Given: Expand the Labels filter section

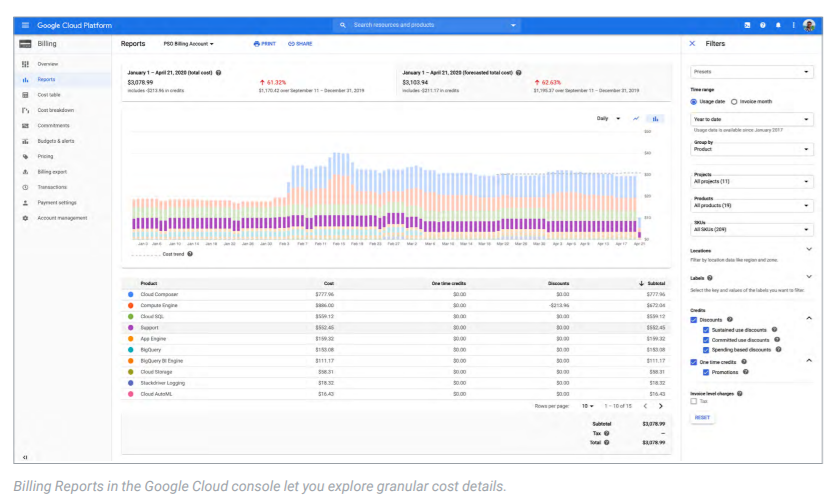Looking at the screenshot, I should point(809,277).
